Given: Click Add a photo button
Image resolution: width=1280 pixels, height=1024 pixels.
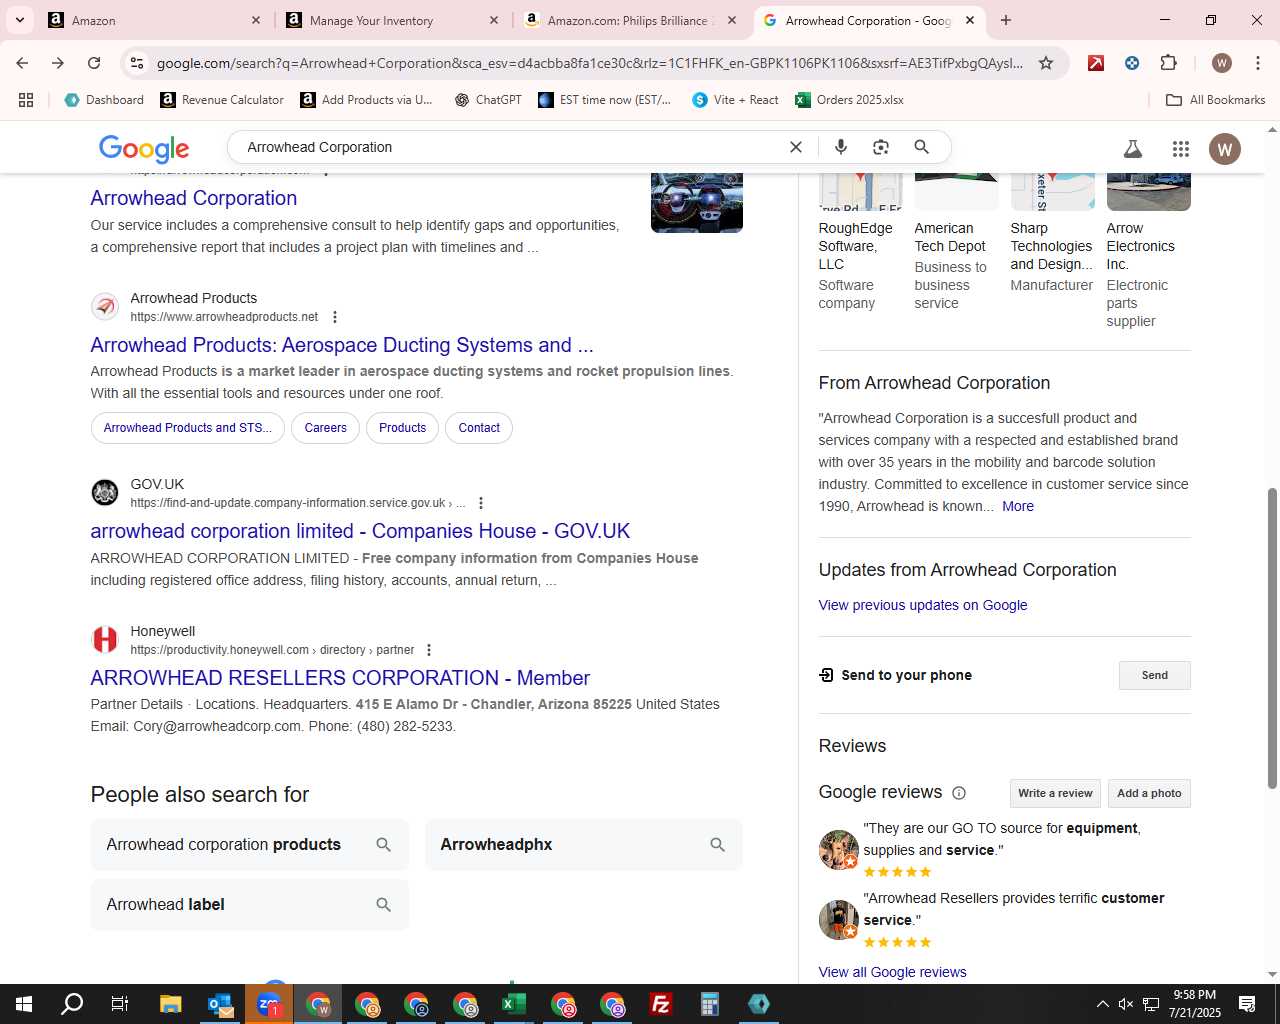Looking at the screenshot, I should click(x=1149, y=793).
